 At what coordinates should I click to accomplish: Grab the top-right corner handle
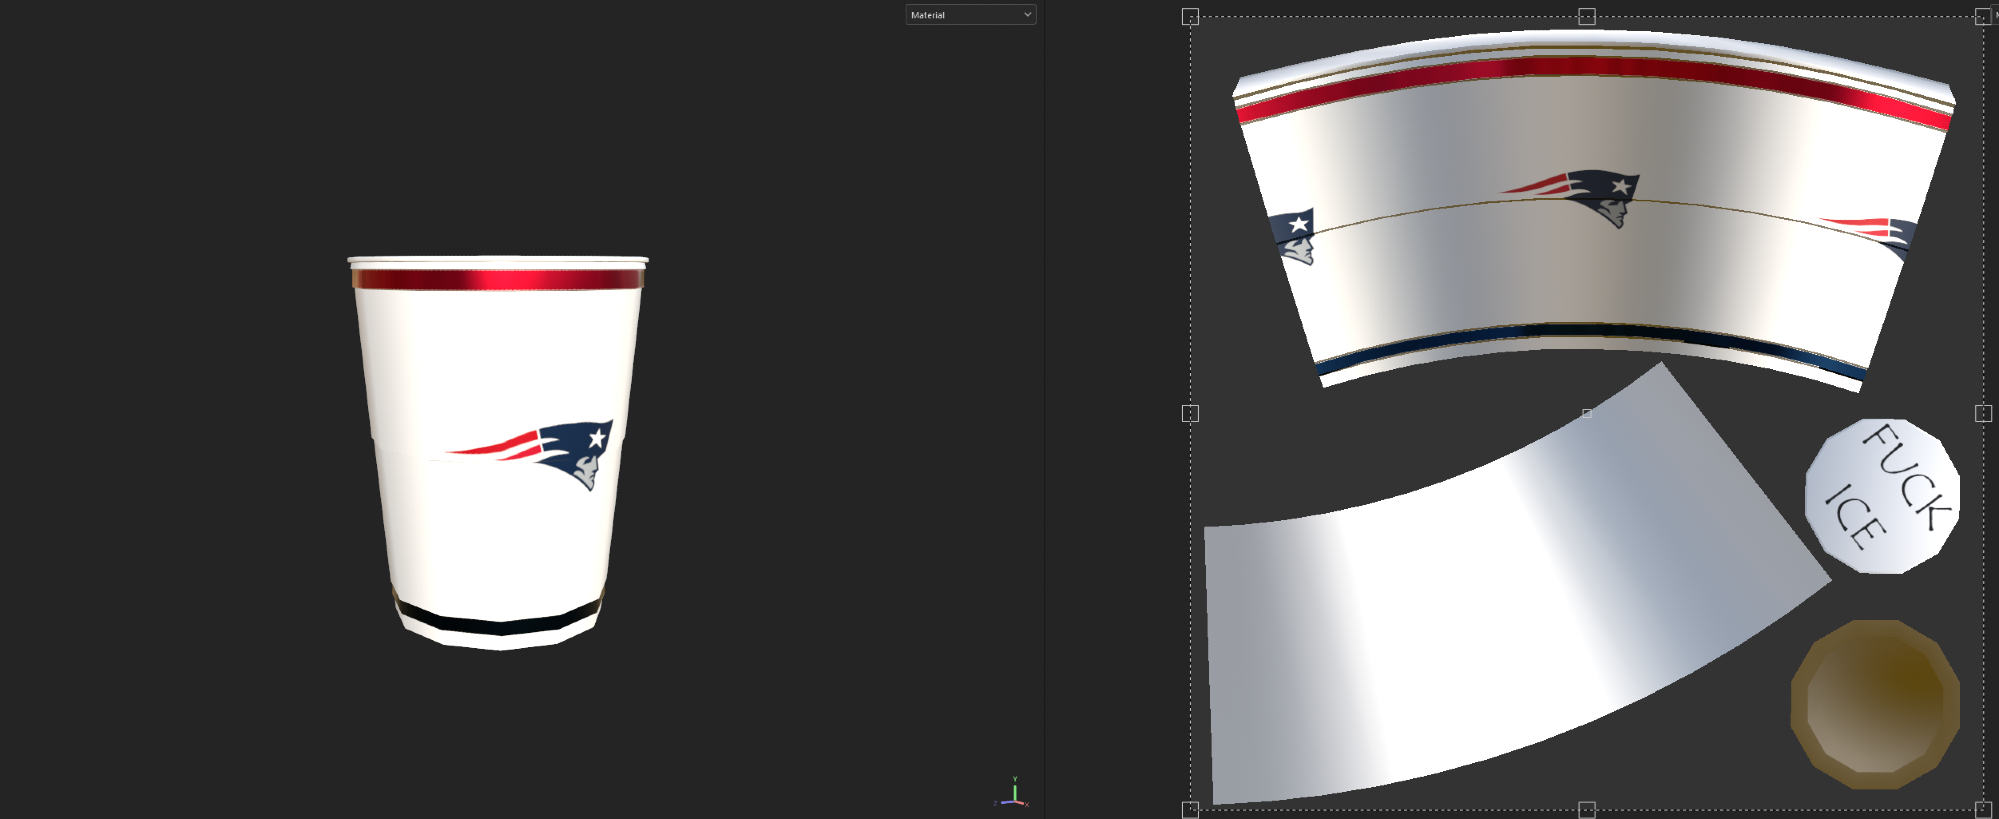[x=1982, y=17]
